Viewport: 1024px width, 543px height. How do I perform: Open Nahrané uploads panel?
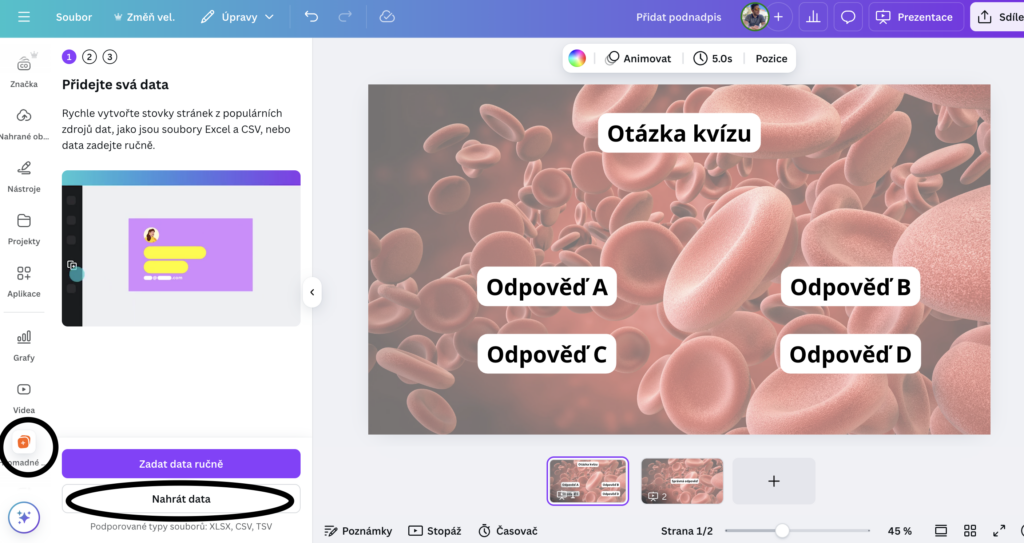(24, 123)
